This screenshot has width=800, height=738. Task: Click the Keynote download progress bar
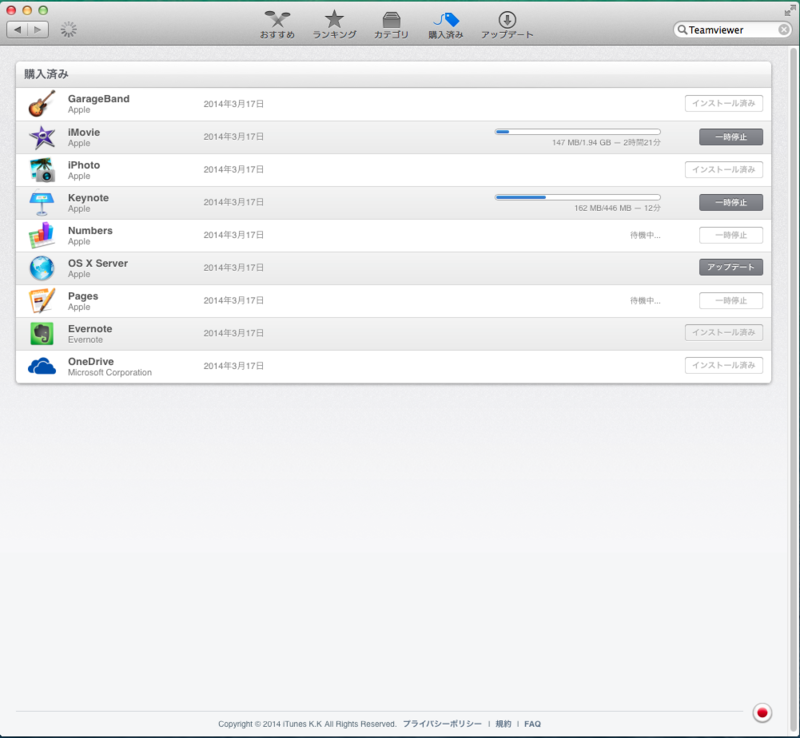tap(578, 197)
